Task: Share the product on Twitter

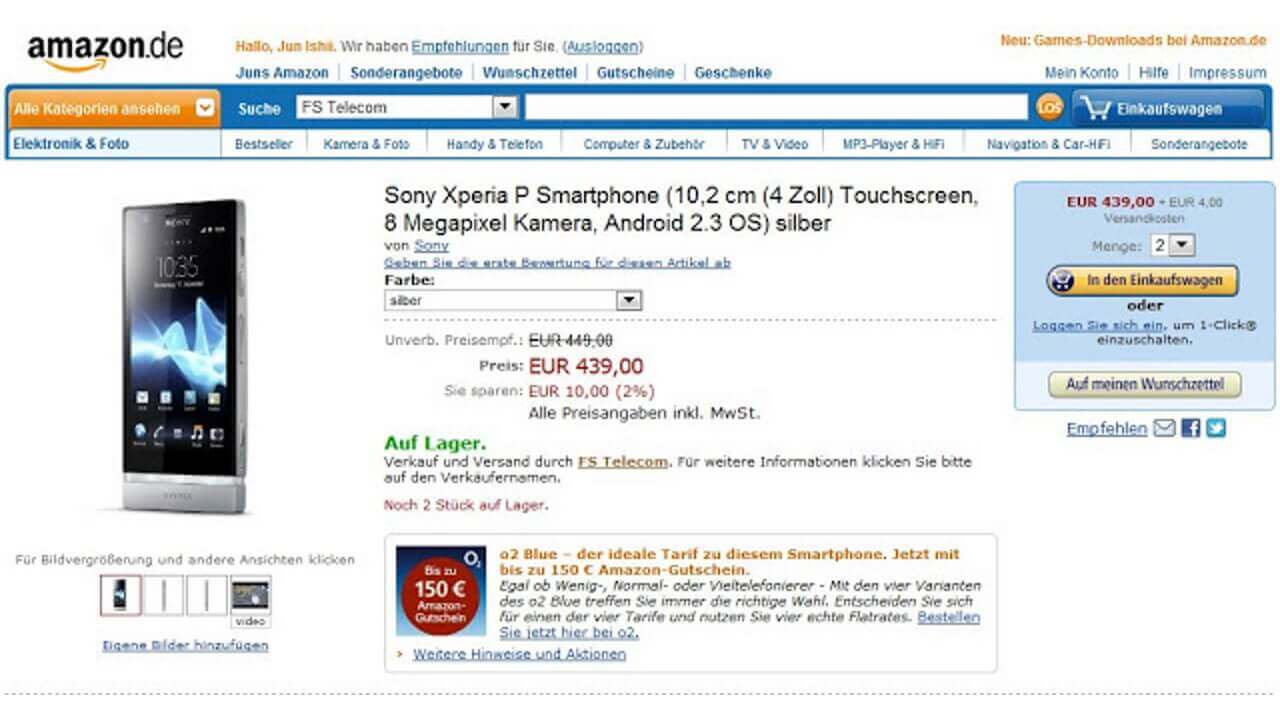Action: (x=1215, y=428)
